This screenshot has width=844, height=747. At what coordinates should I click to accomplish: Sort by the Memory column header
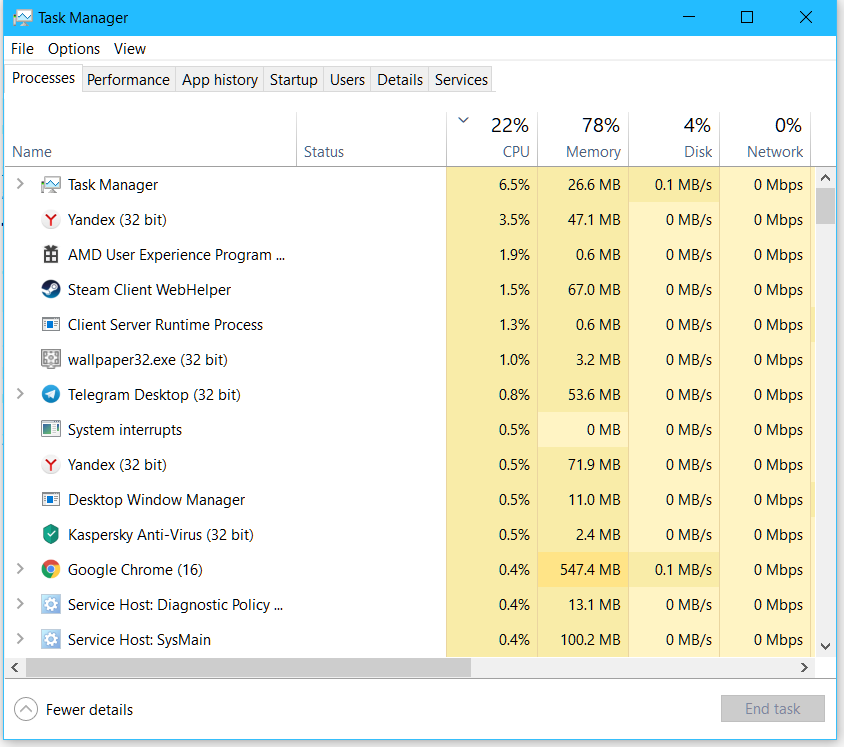click(583, 139)
